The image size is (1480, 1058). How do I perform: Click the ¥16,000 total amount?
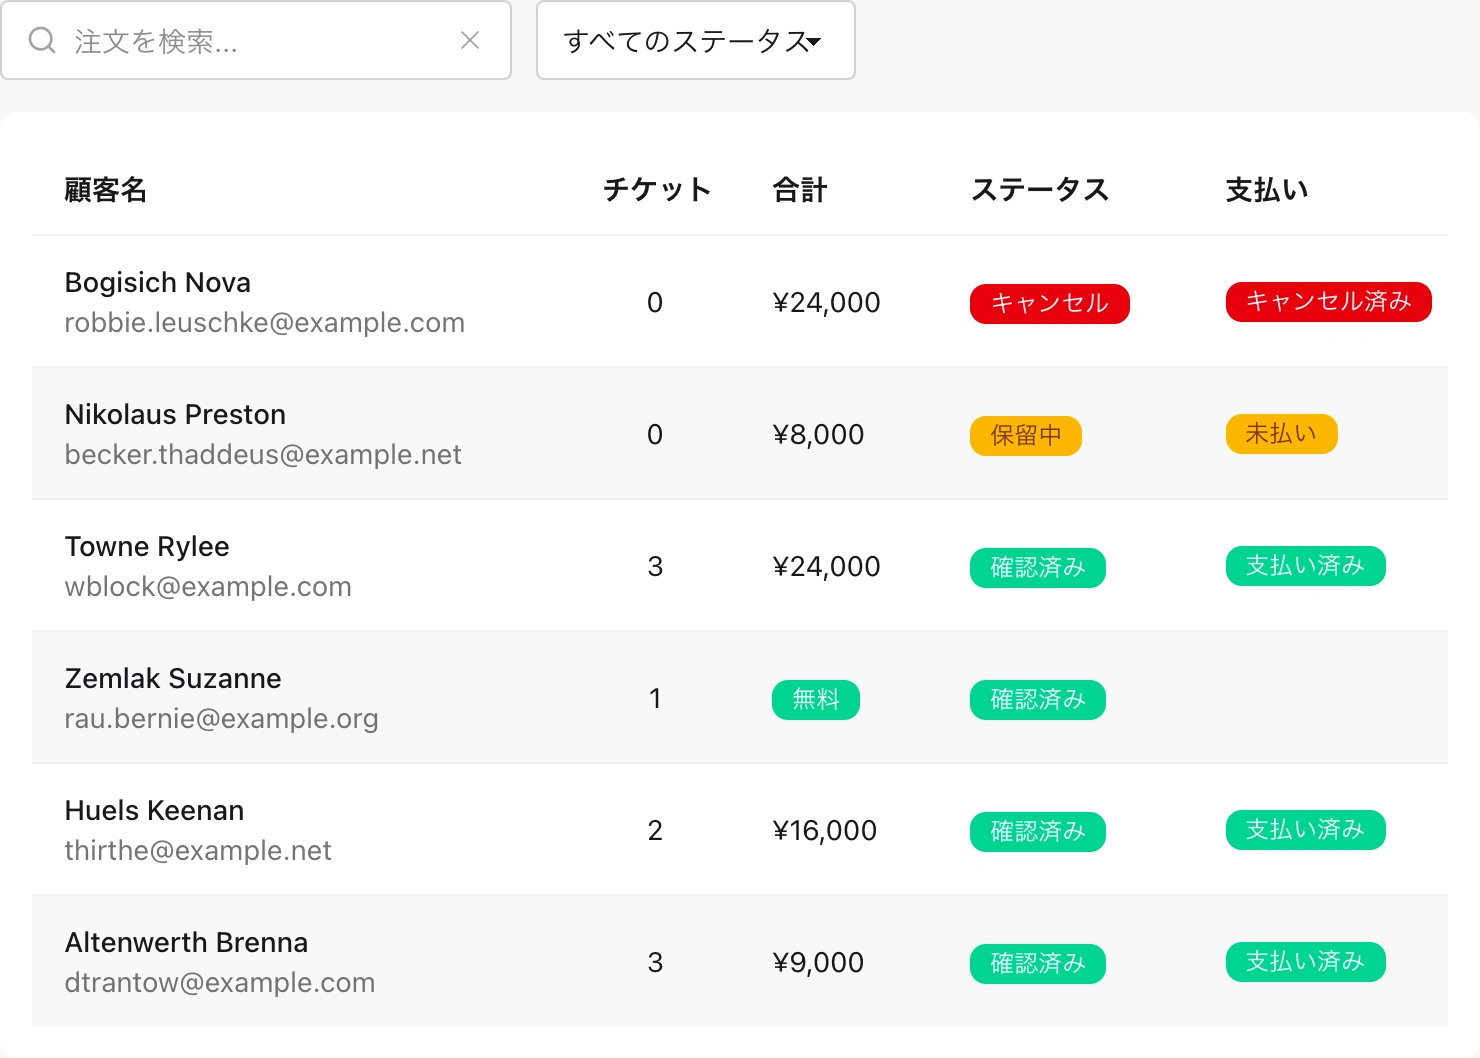(x=825, y=831)
